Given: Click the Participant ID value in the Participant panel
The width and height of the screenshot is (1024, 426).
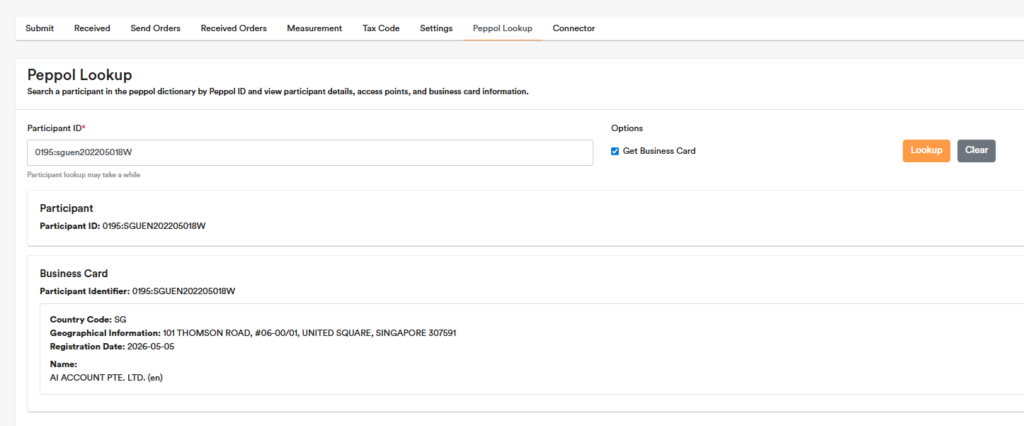Looking at the screenshot, I should [x=154, y=227].
